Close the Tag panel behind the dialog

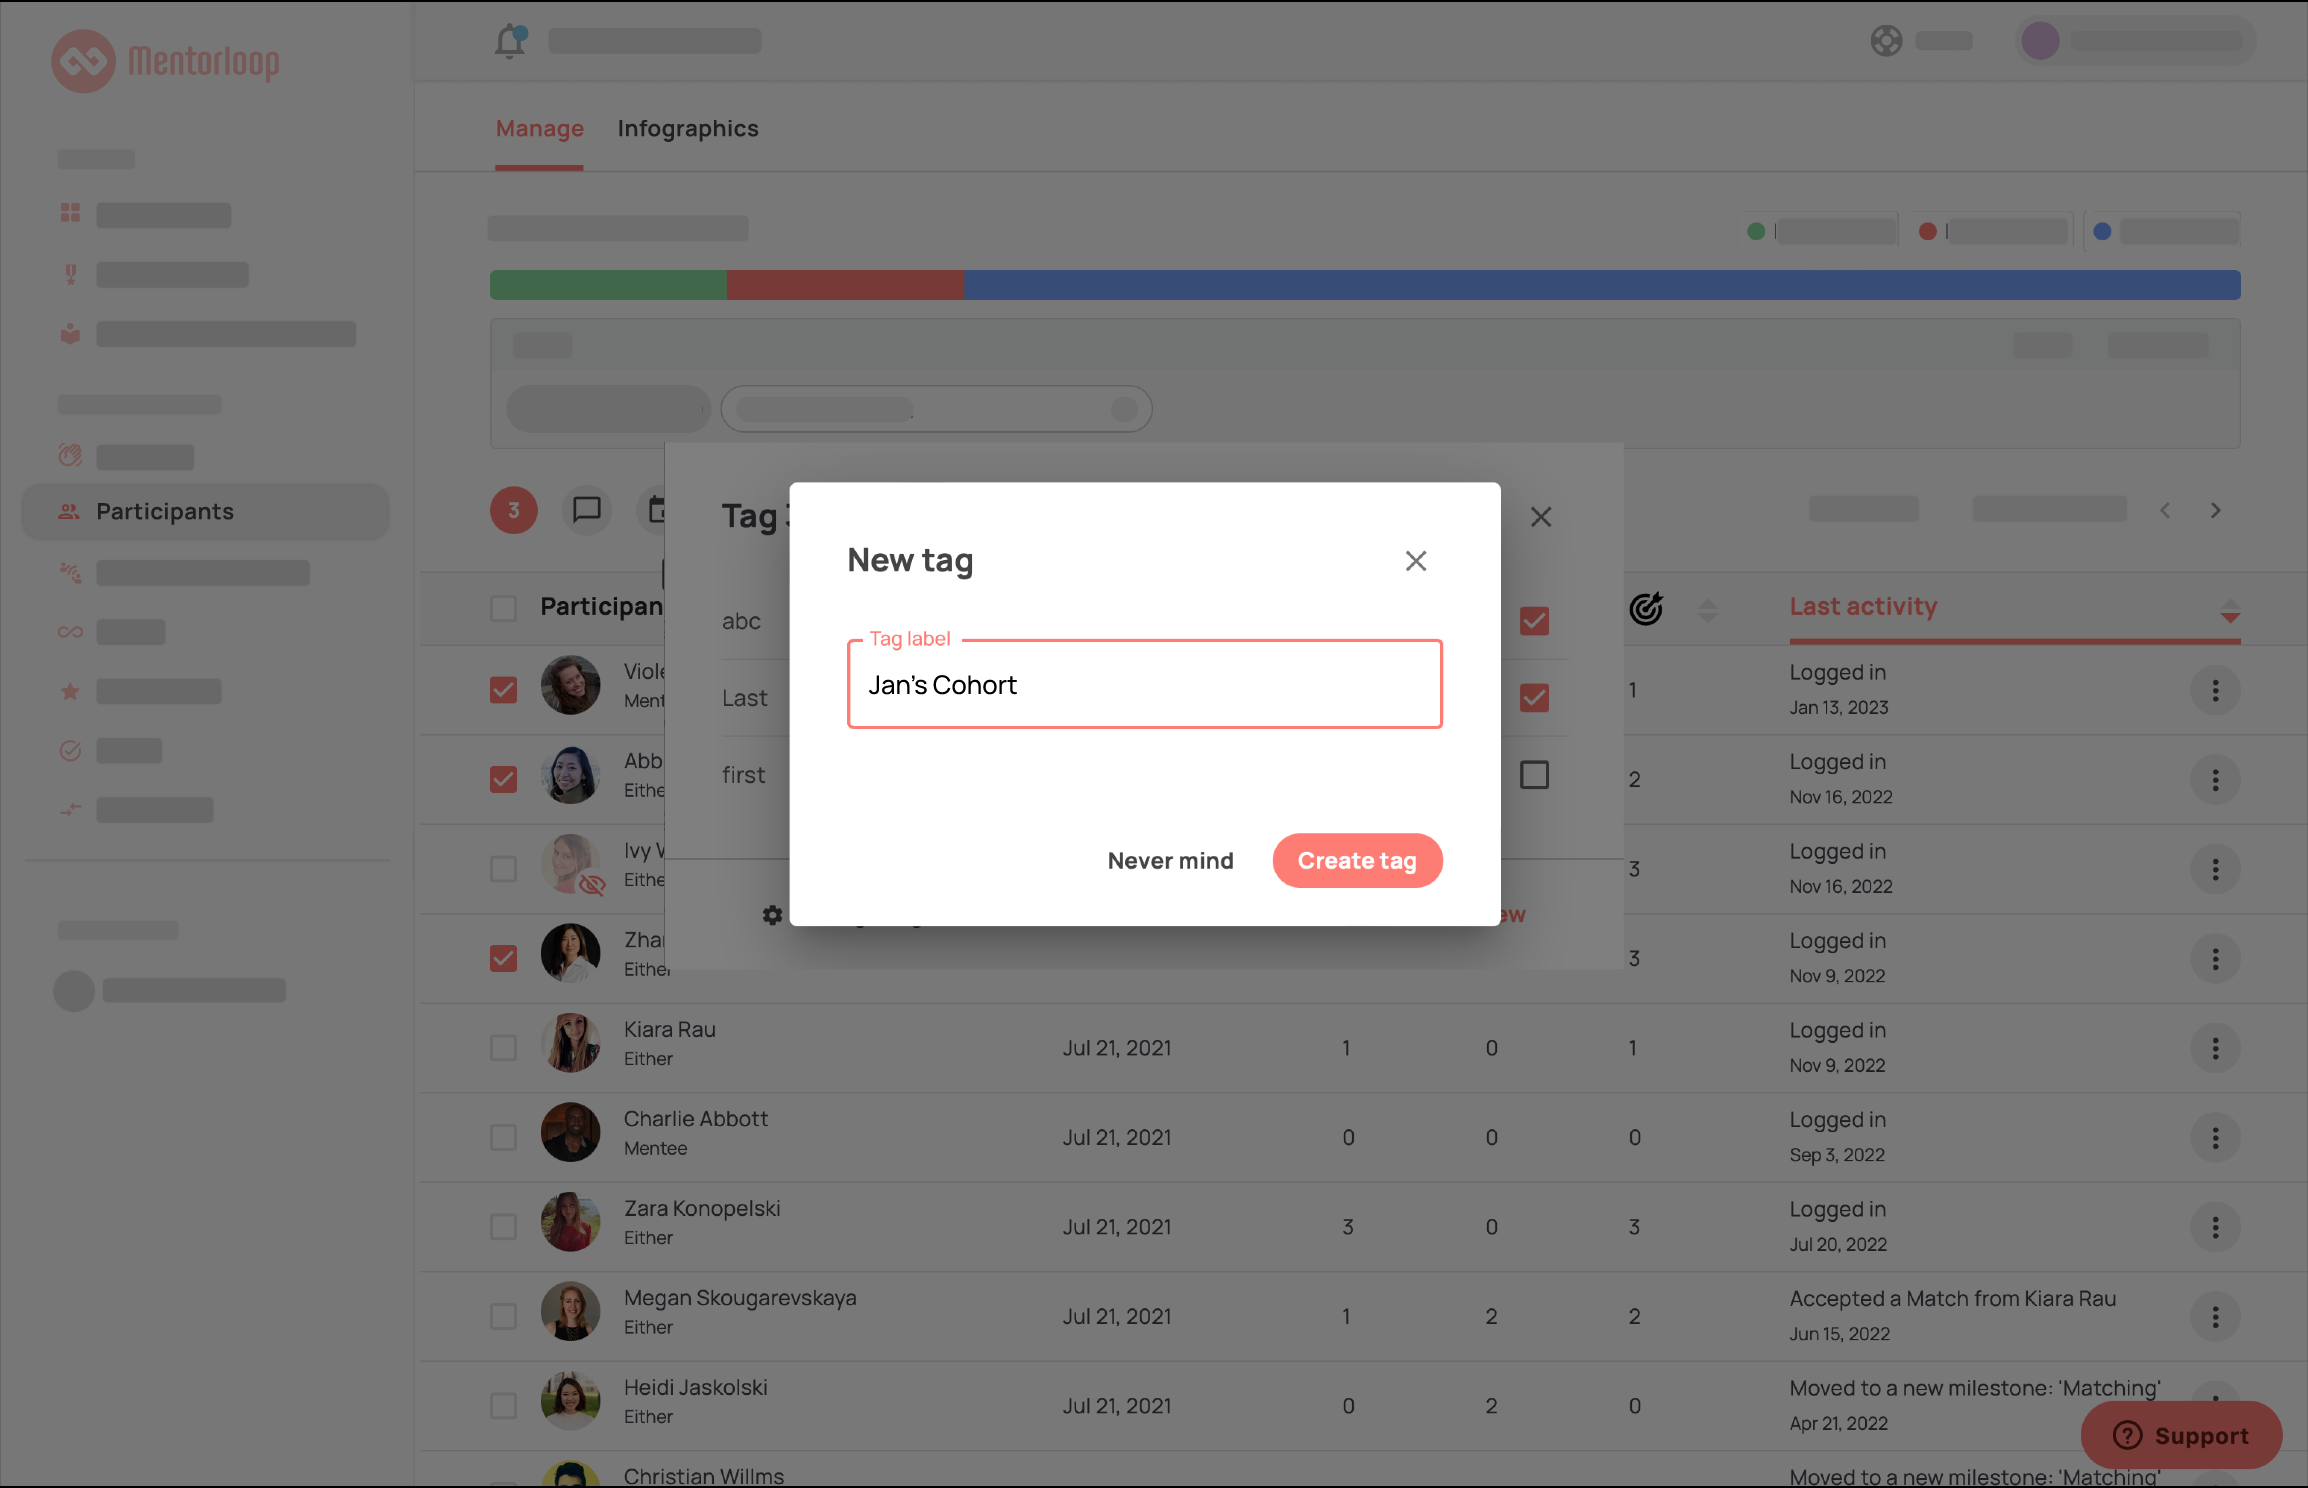point(1541,517)
